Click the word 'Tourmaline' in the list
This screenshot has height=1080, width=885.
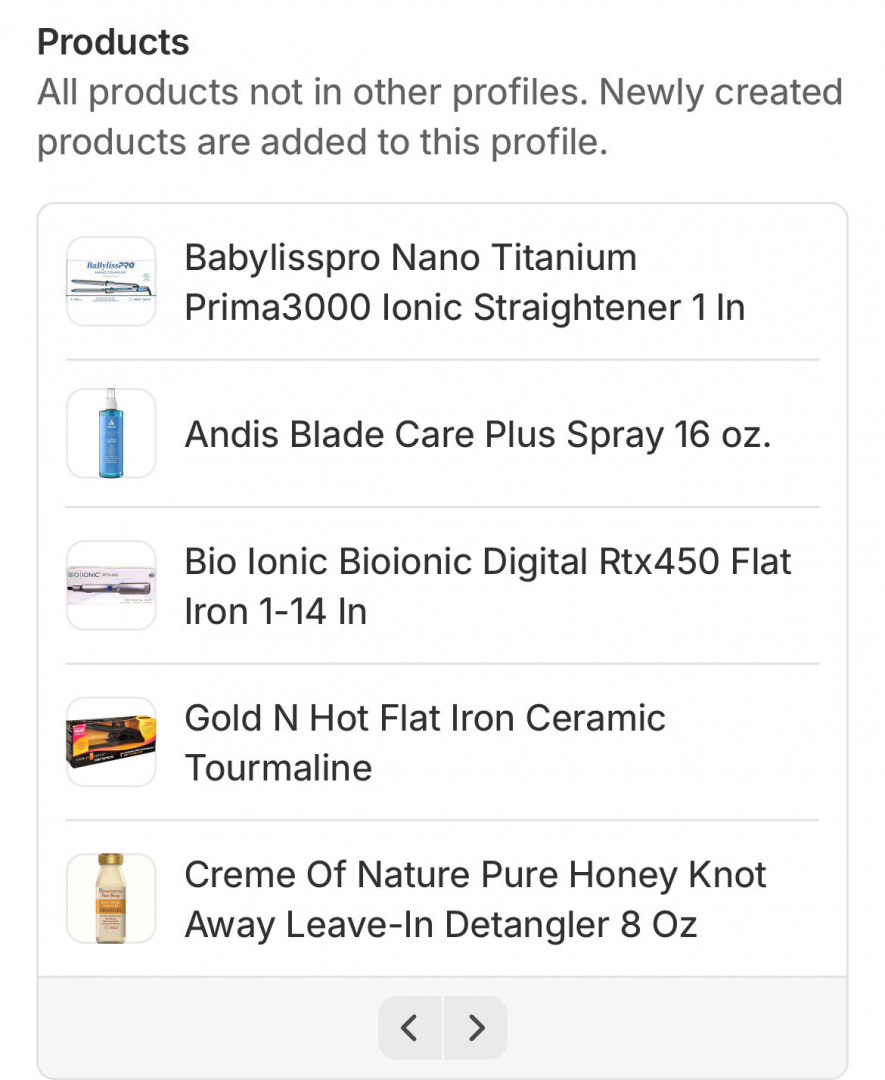point(278,768)
